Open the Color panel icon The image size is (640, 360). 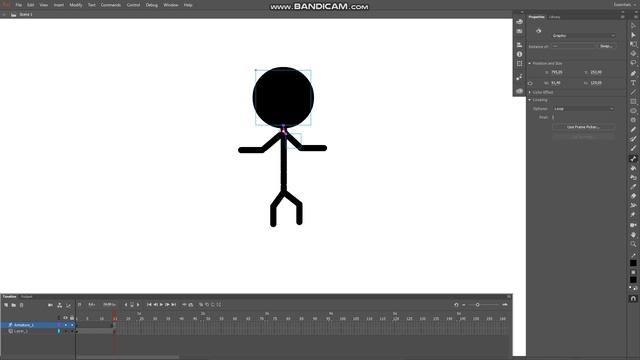point(519,22)
